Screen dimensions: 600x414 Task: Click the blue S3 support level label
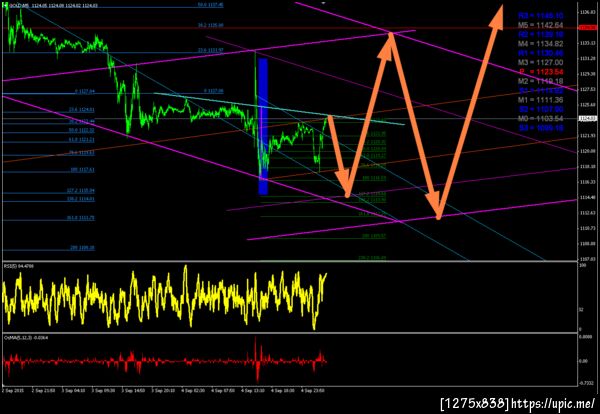(x=541, y=128)
